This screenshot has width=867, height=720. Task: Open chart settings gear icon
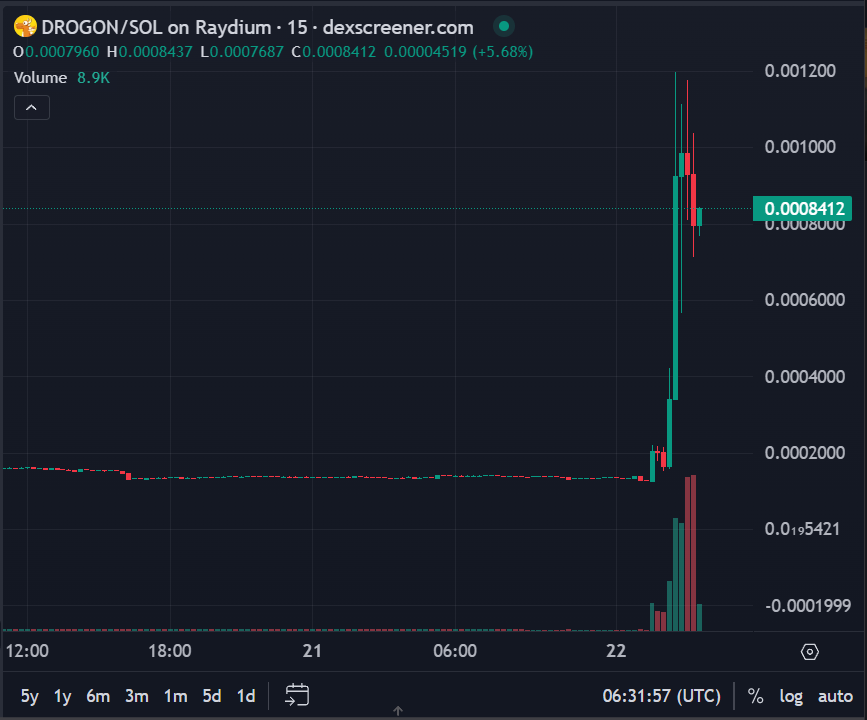coord(809,652)
